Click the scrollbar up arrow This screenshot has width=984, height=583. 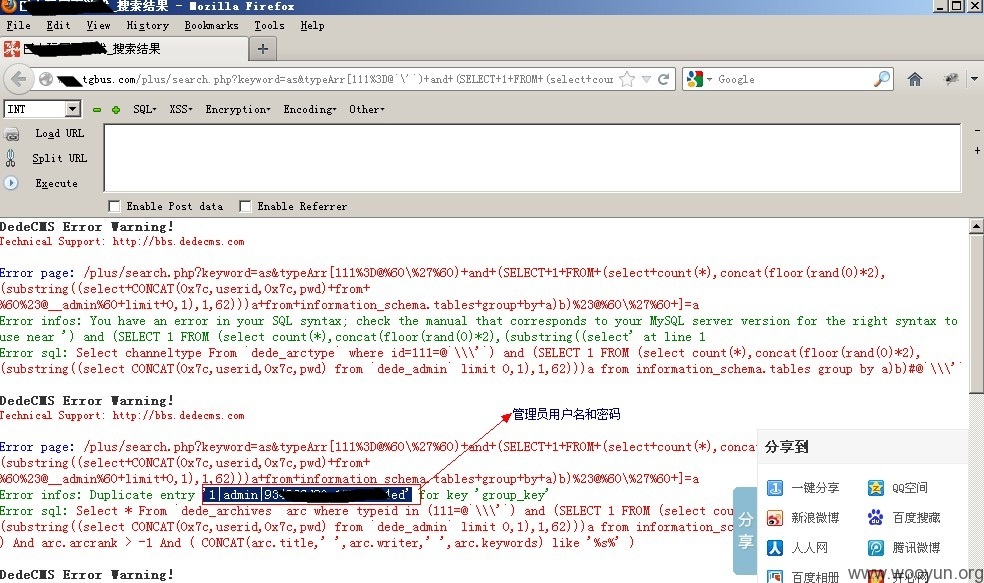[x=976, y=226]
